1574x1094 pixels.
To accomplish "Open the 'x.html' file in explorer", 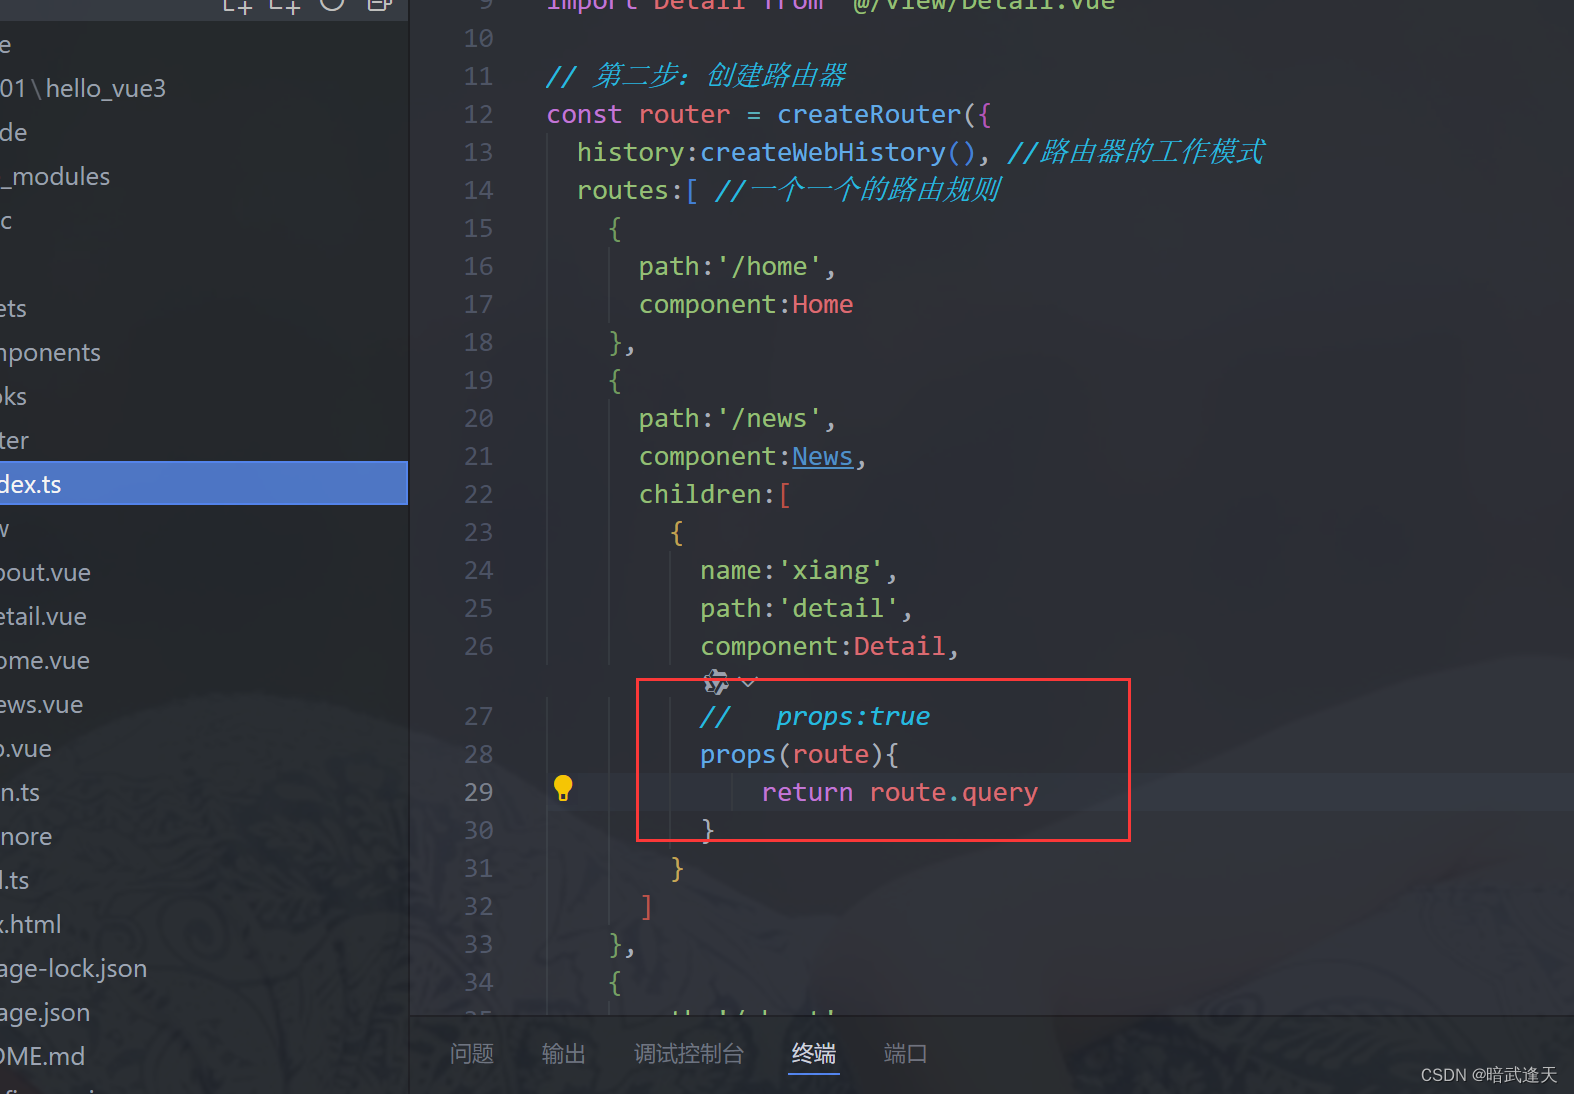I will coord(204,924).
